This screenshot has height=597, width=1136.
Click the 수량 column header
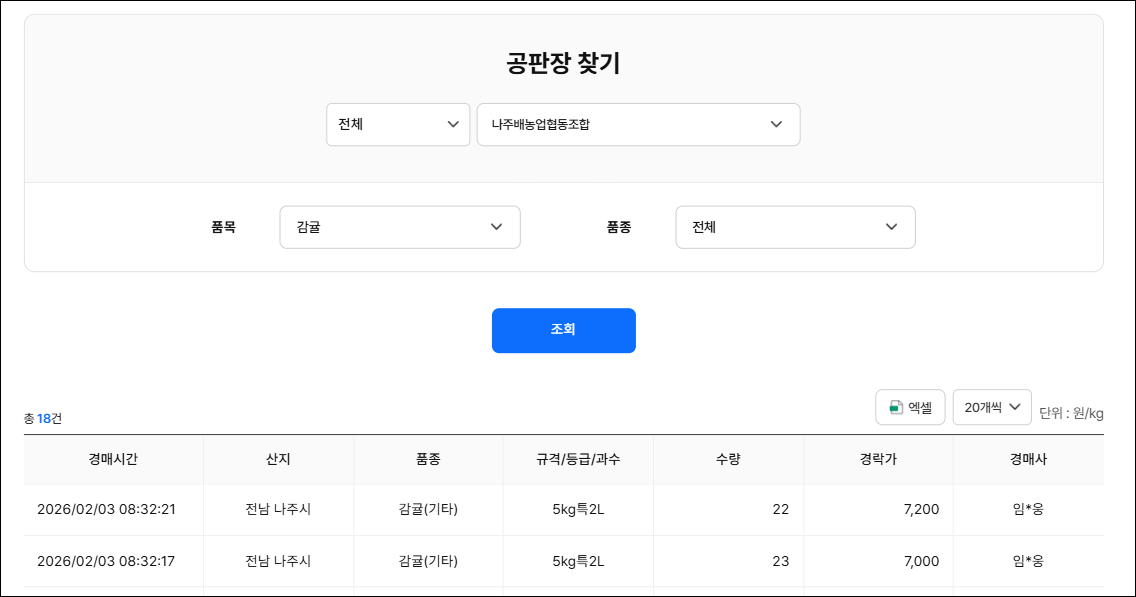728,459
